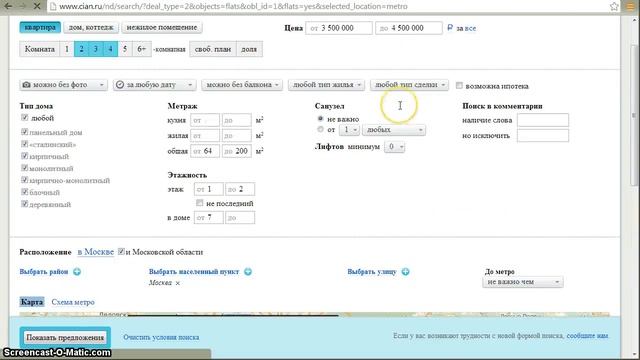
Task: Toggle the кирпично-монолитный checkbox
Action: (24, 180)
